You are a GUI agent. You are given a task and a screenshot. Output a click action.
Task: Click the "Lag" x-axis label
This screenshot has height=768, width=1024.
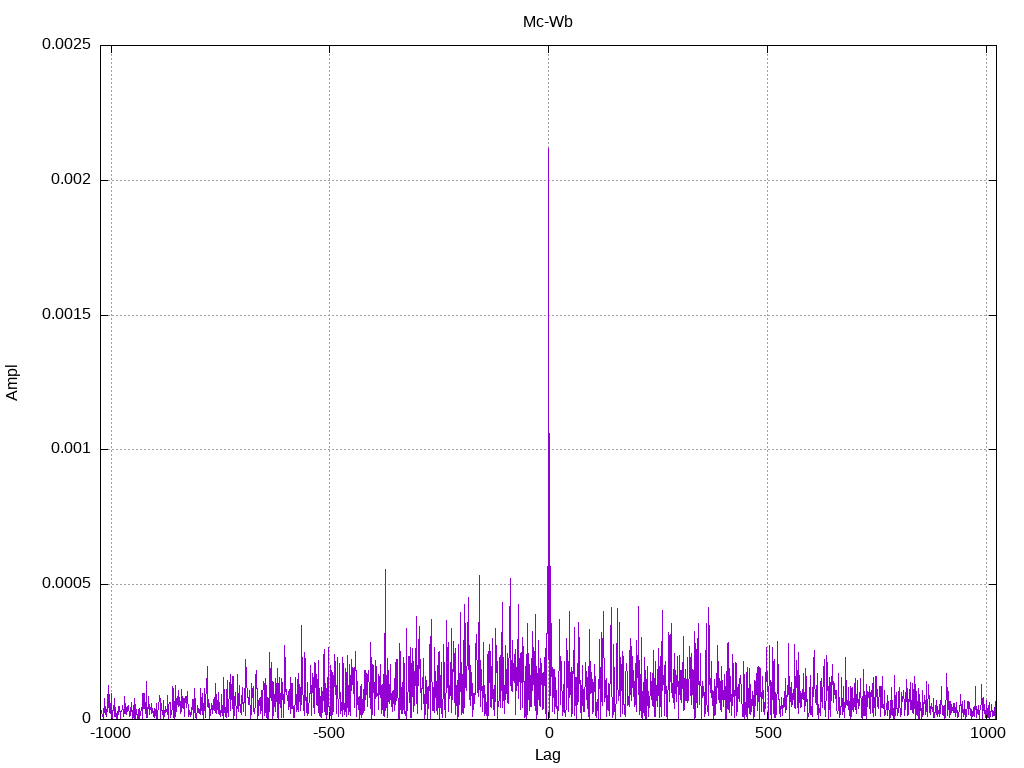(547, 755)
